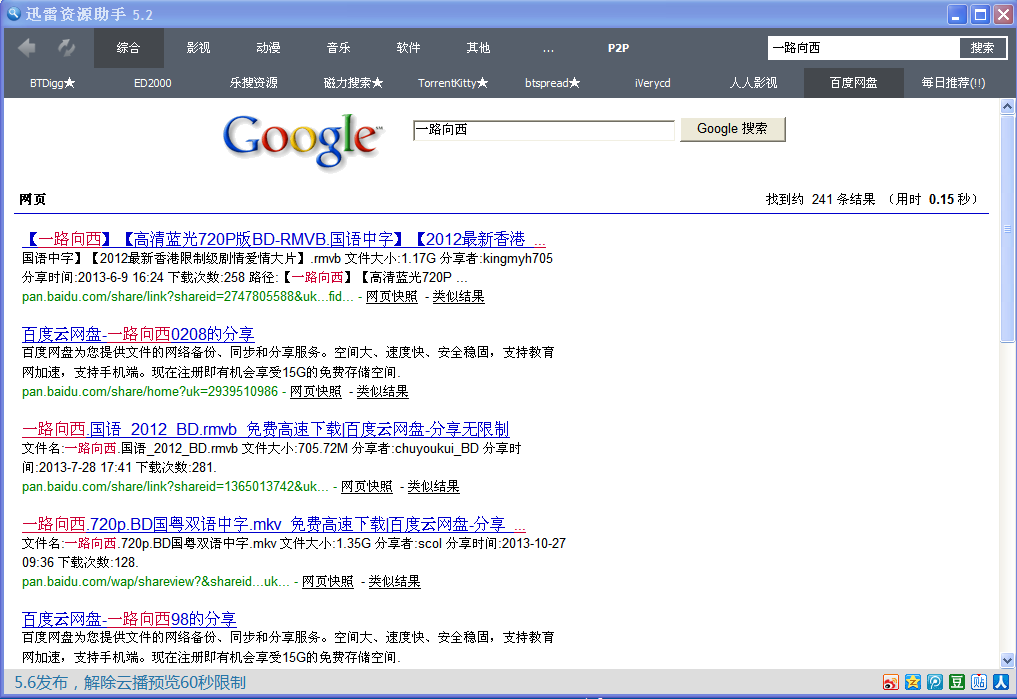Click the 网页 heading label

(x=32, y=199)
